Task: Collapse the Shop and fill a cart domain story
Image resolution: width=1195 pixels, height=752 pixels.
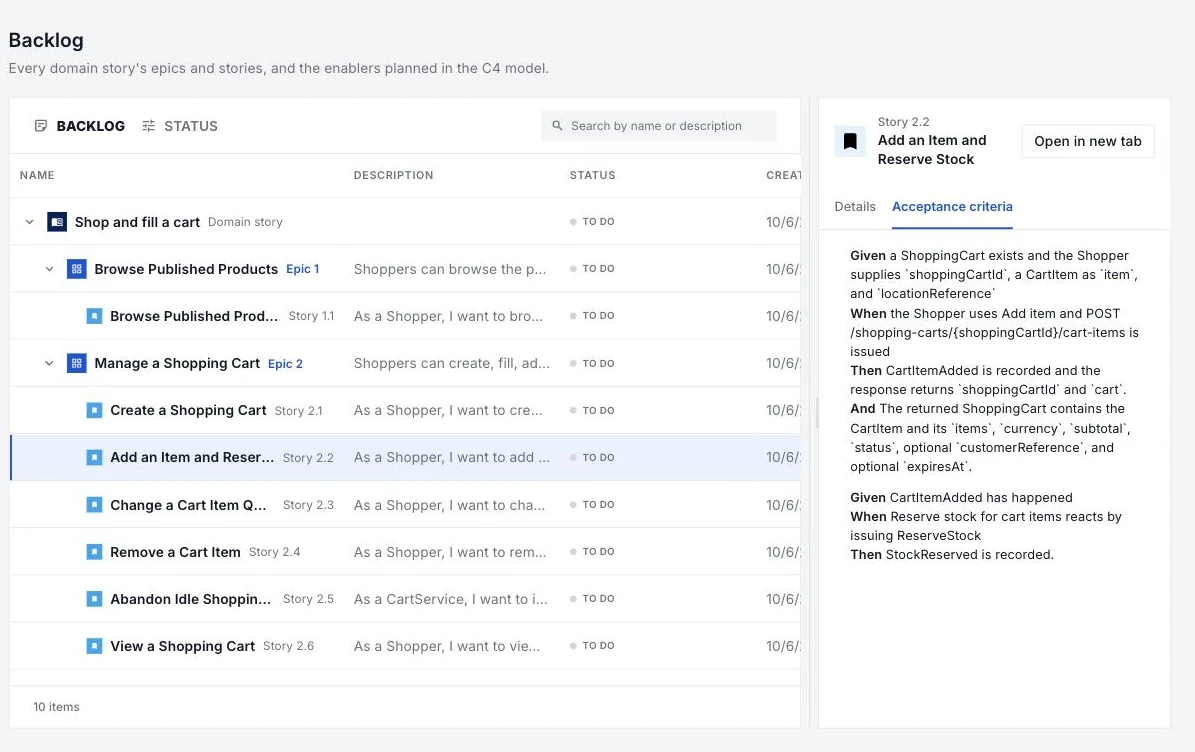Action: click(x=30, y=222)
